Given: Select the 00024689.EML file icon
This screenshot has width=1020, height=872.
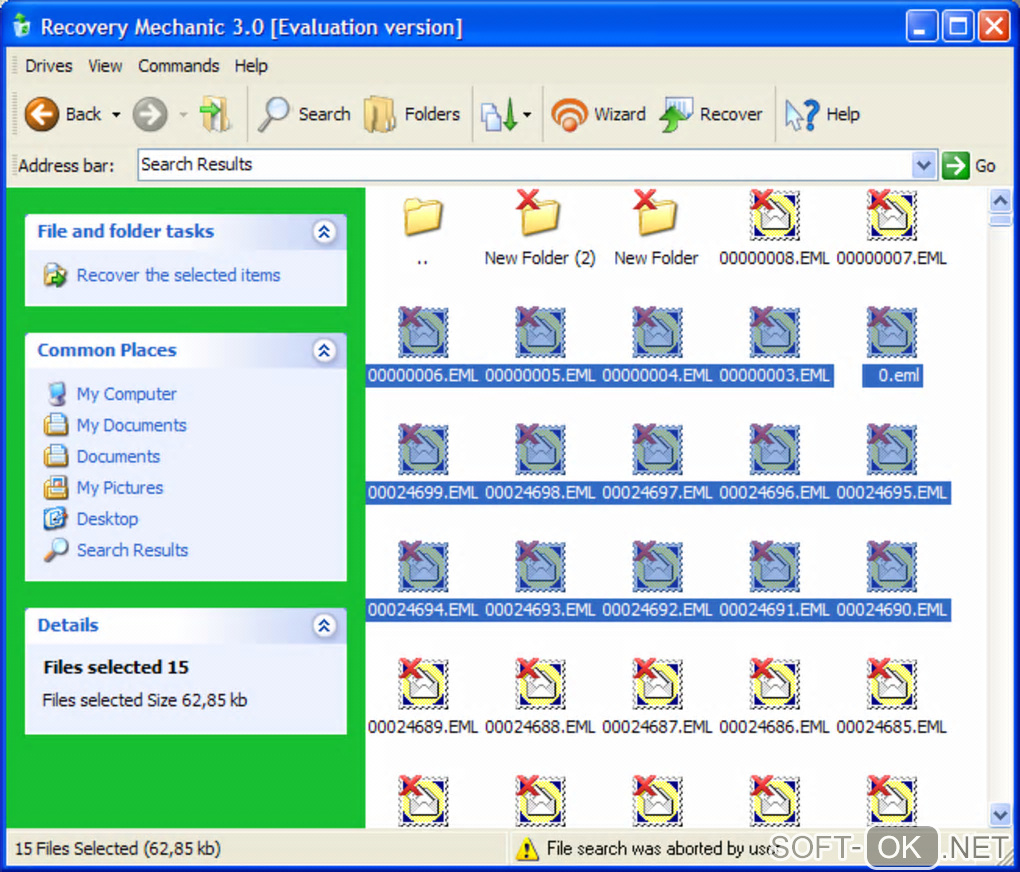Looking at the screenshot, I should click(x=423, y=683).
